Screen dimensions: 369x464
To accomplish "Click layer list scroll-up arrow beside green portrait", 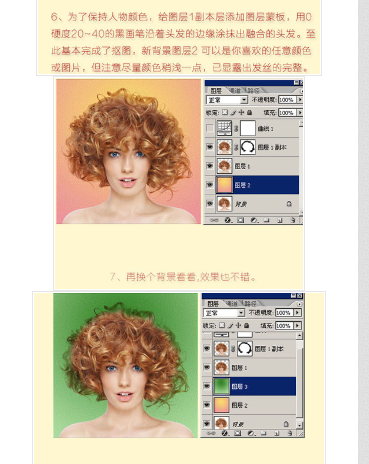I will [299, 336].
